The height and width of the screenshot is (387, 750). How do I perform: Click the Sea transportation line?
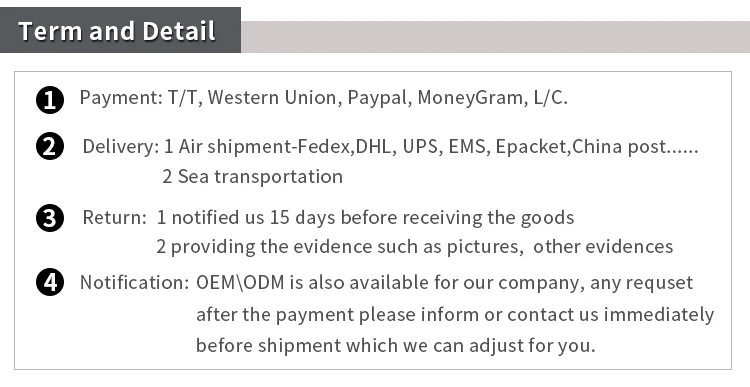(x=253, y=177)
